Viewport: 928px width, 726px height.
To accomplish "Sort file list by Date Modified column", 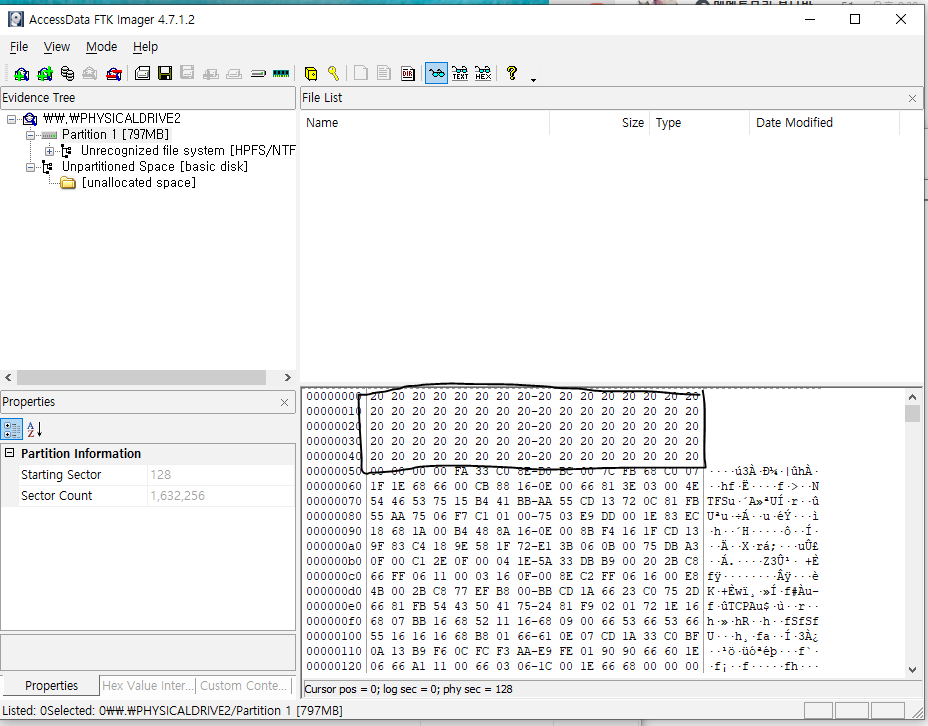I will [824, 122].
